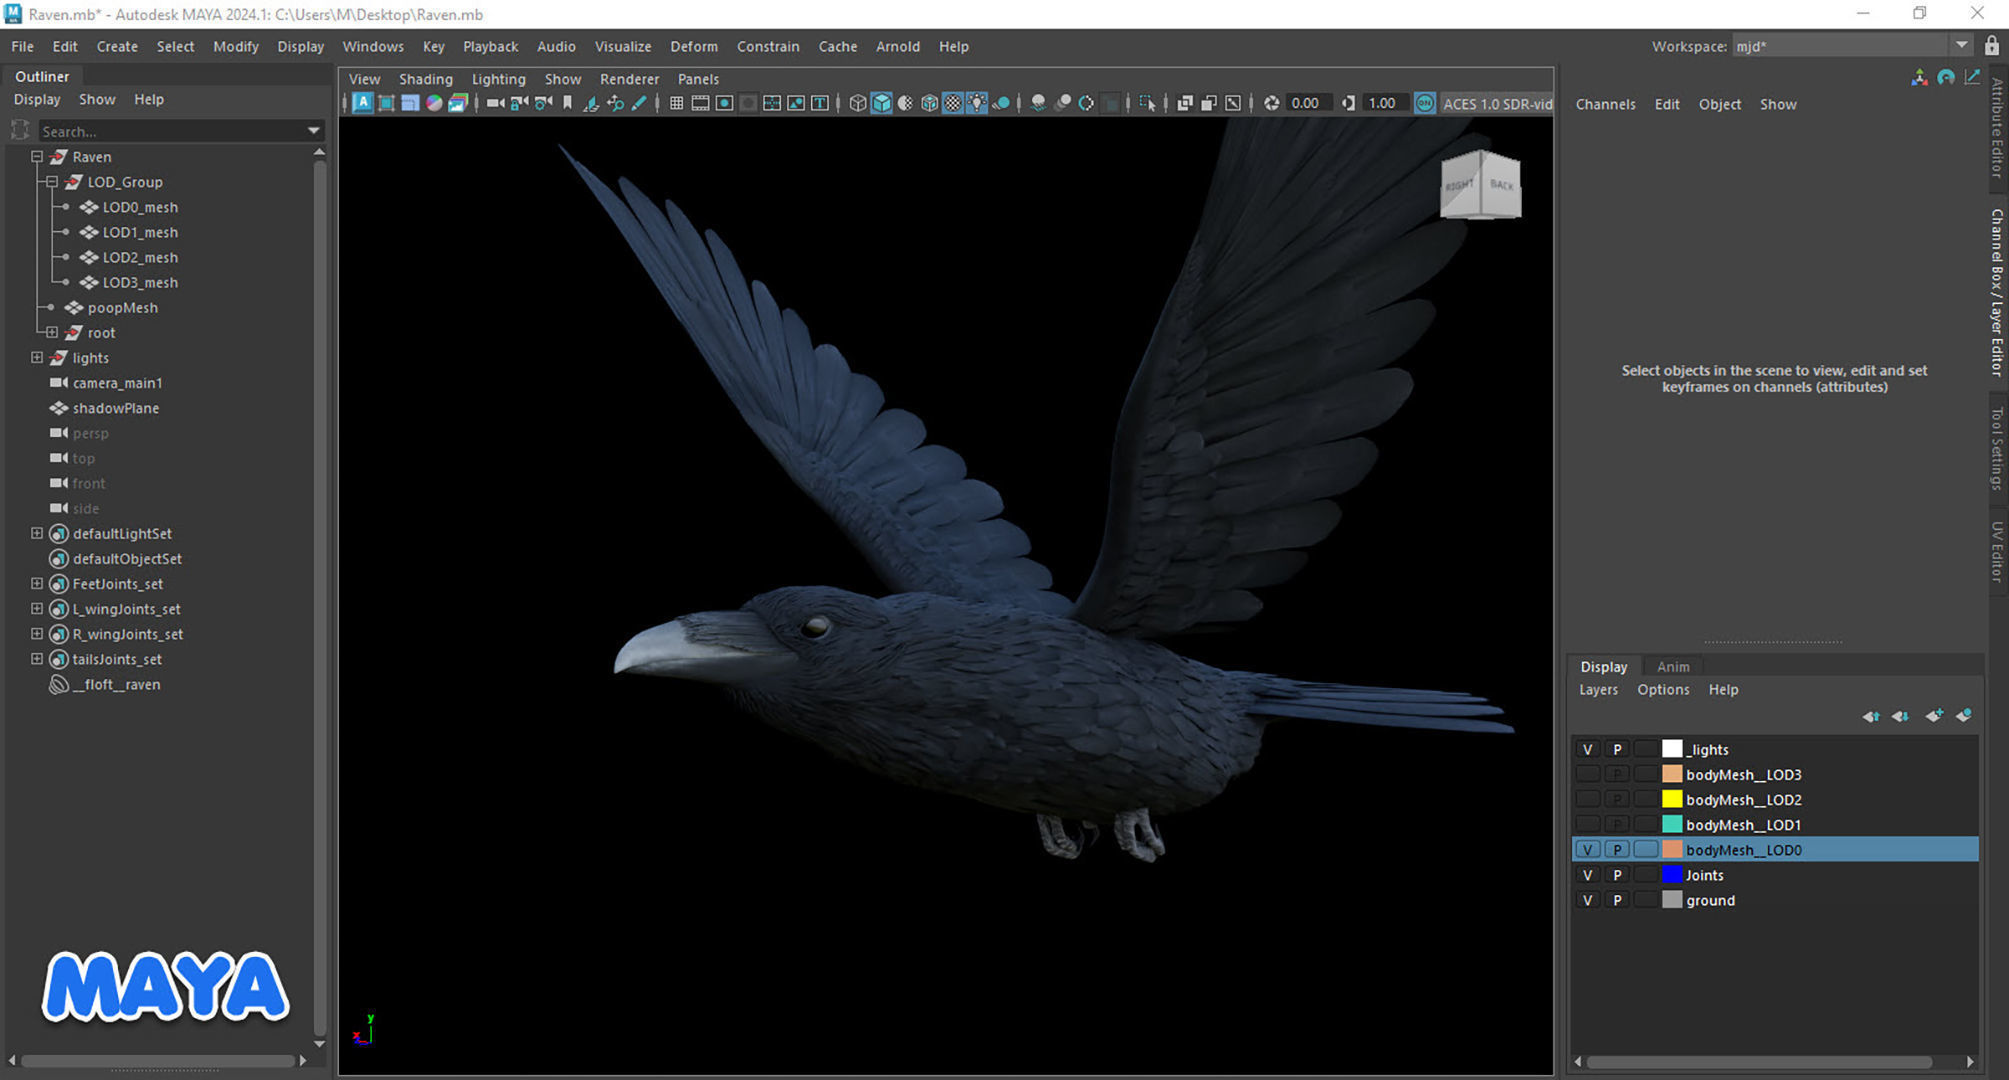
Task: Click the camera bookmarks icon
Action: click(x=567, y=103)
